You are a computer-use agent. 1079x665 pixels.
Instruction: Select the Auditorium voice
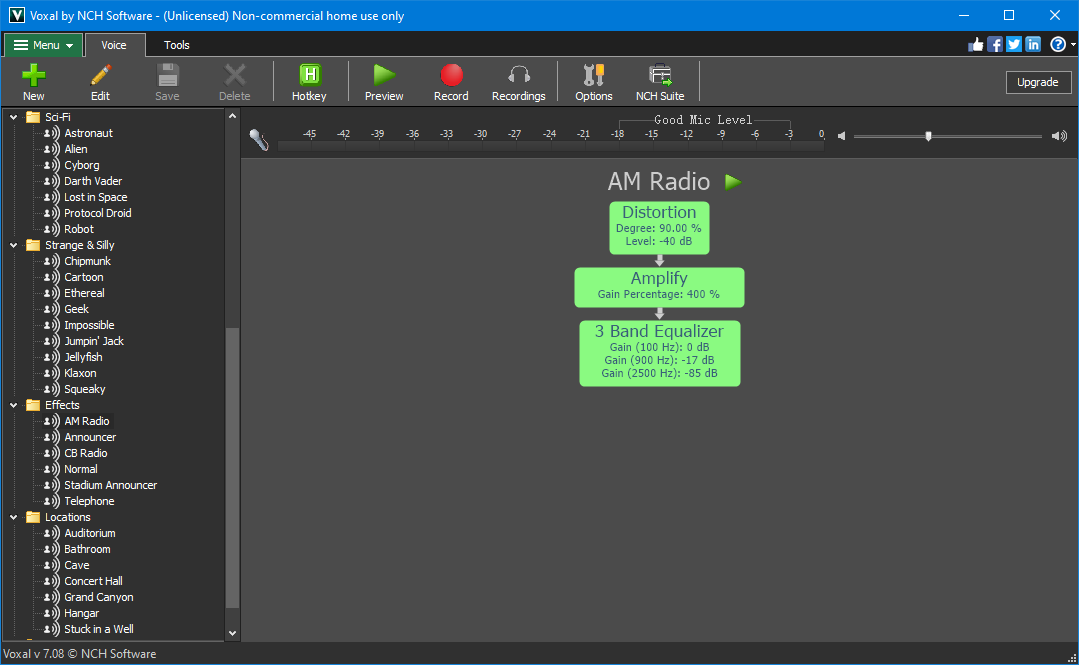[x=89, y=533]
